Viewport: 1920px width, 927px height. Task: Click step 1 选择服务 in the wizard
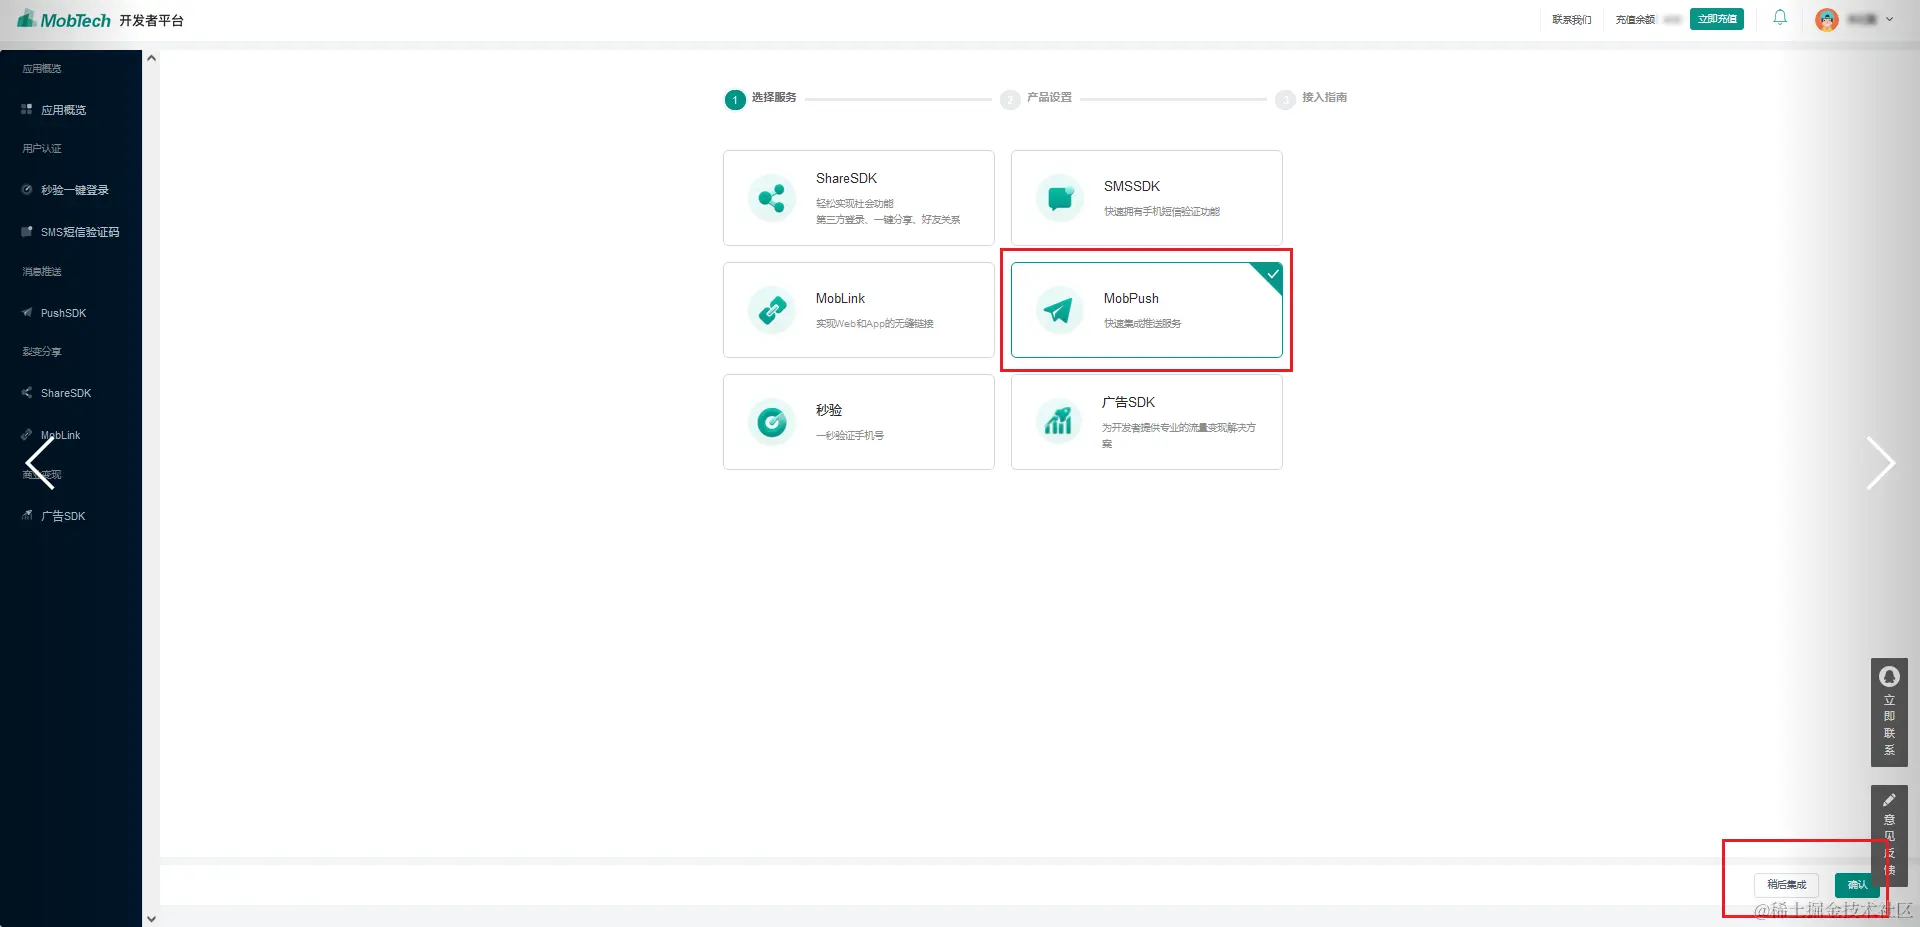[x=761, y=98]
